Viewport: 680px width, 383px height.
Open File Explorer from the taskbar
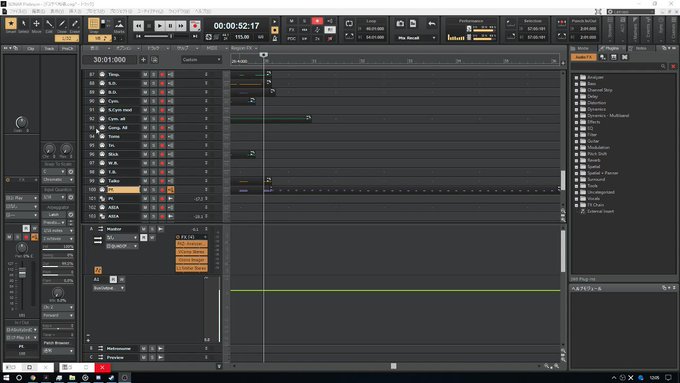[72, 378]
